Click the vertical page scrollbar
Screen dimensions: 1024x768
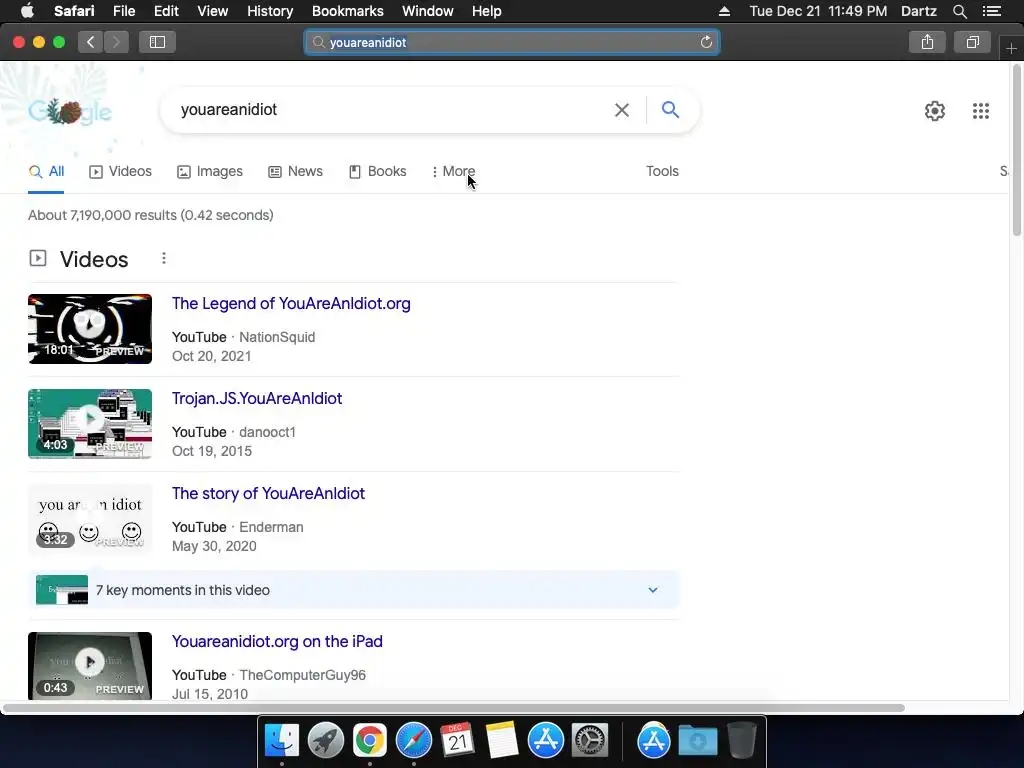tap(1017, 150)
